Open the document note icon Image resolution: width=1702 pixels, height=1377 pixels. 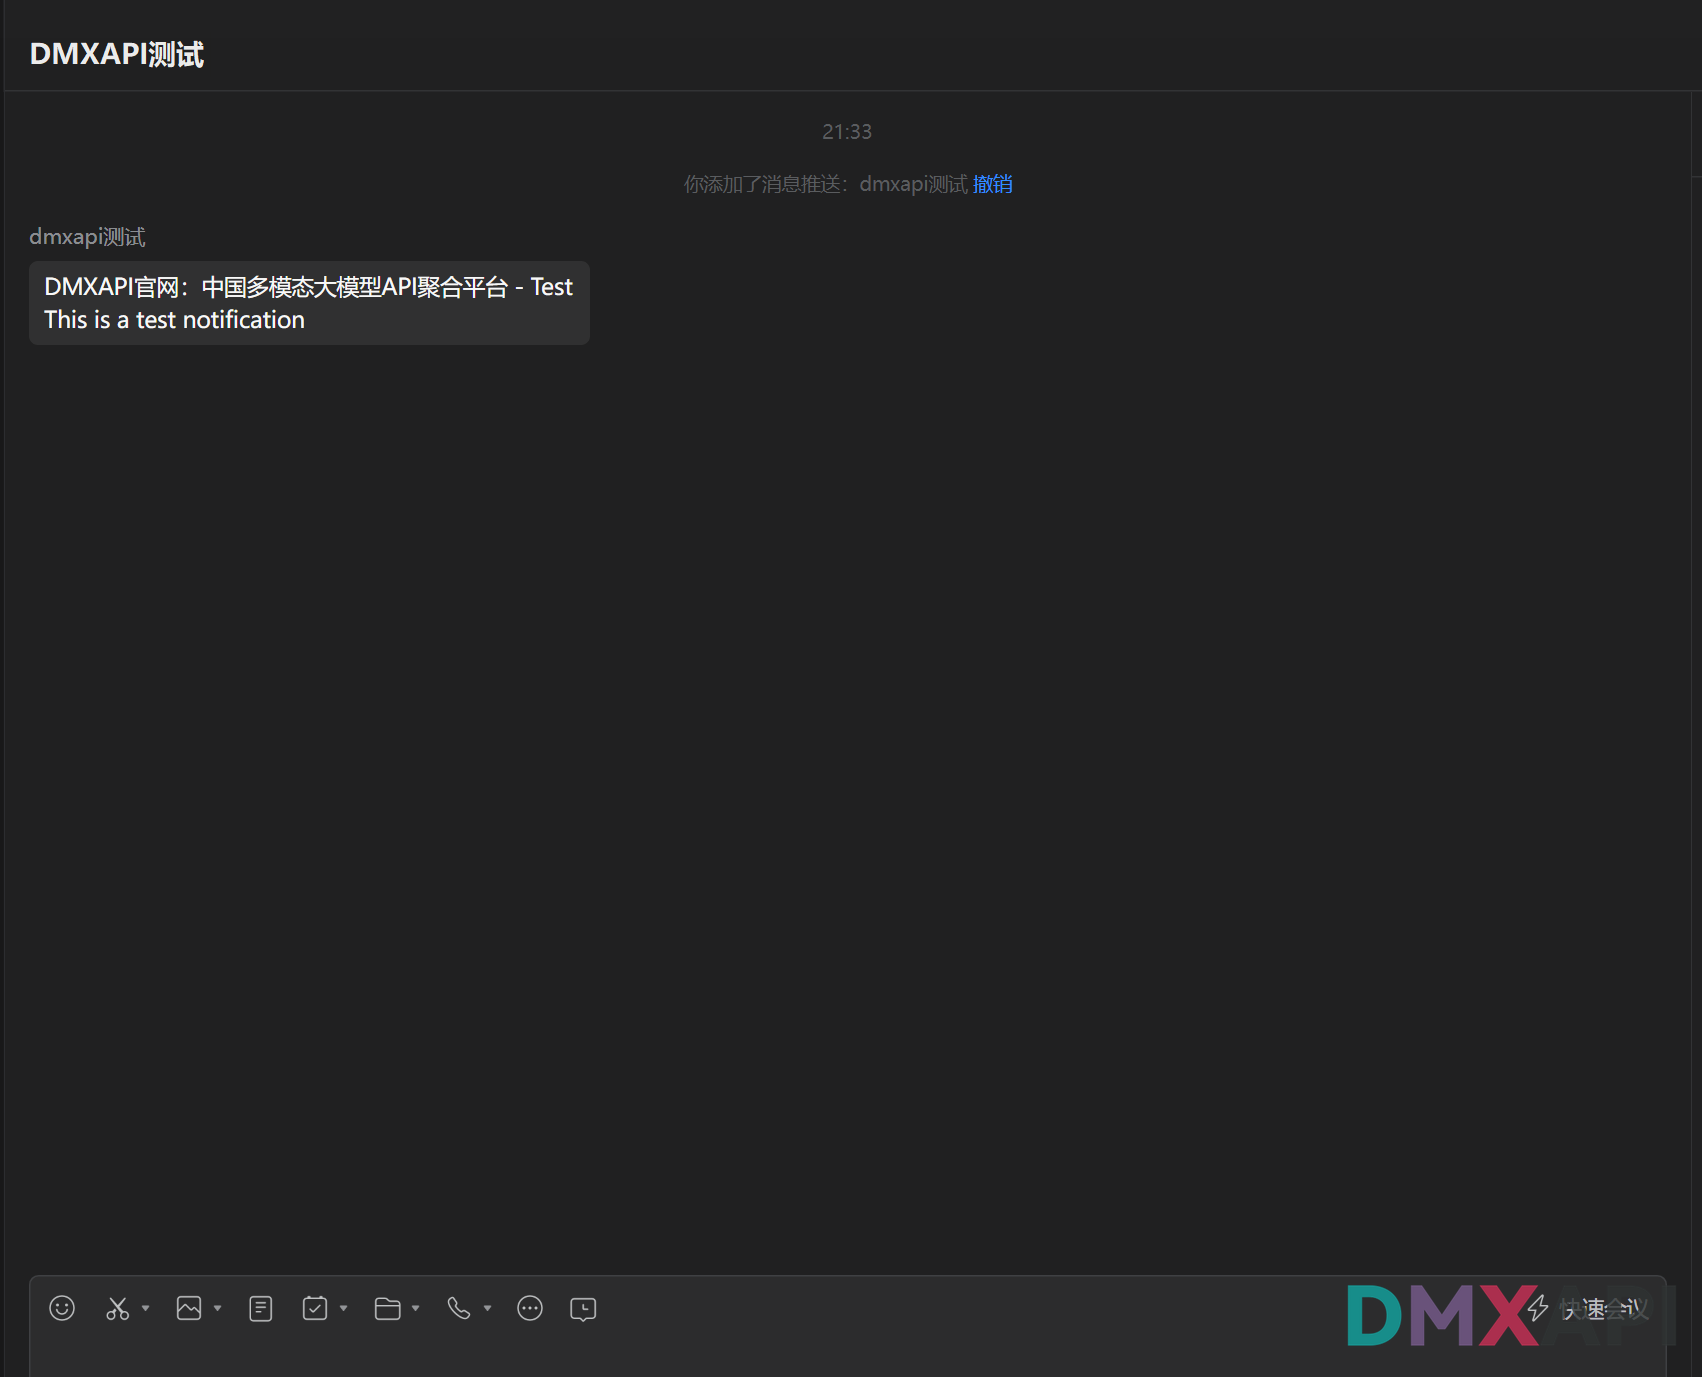click(261, 1308)
